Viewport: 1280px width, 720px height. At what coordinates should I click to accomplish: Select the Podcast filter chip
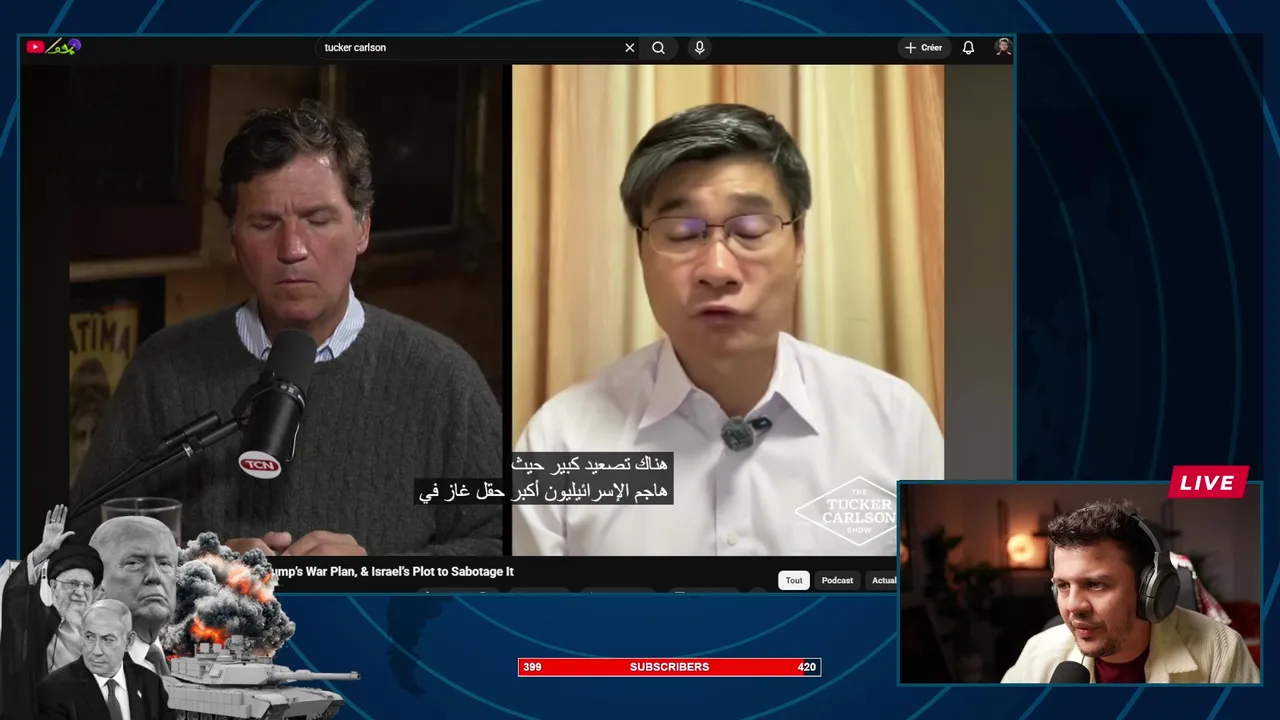[837, 580]
